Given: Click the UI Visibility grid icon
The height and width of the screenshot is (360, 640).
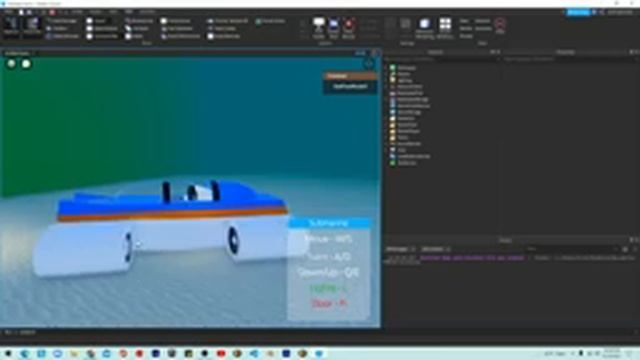Looking at the screenshot, I should [x=445, y=24].
